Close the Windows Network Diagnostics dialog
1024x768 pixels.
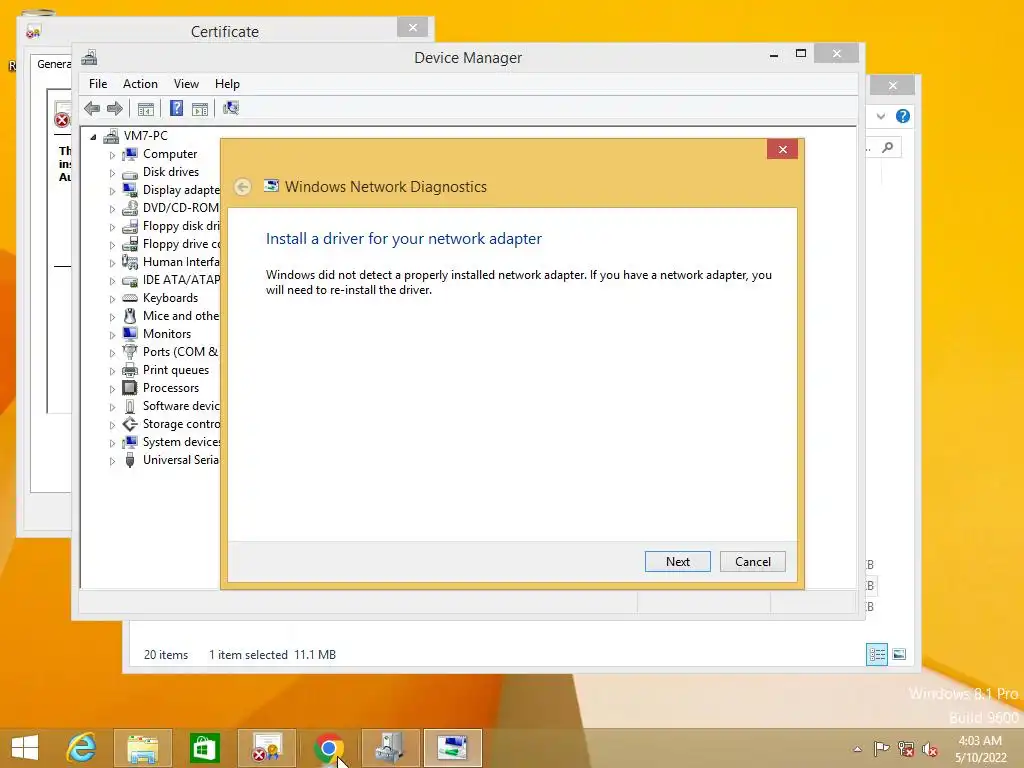tap(782, 150)
